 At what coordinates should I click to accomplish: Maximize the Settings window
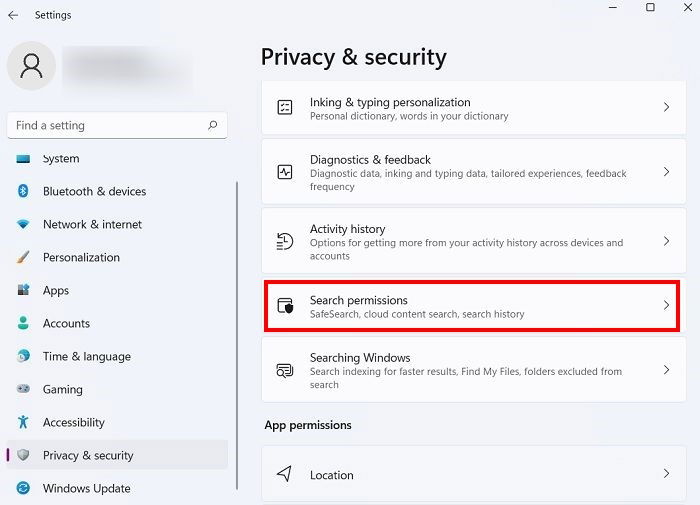(650, 7)
